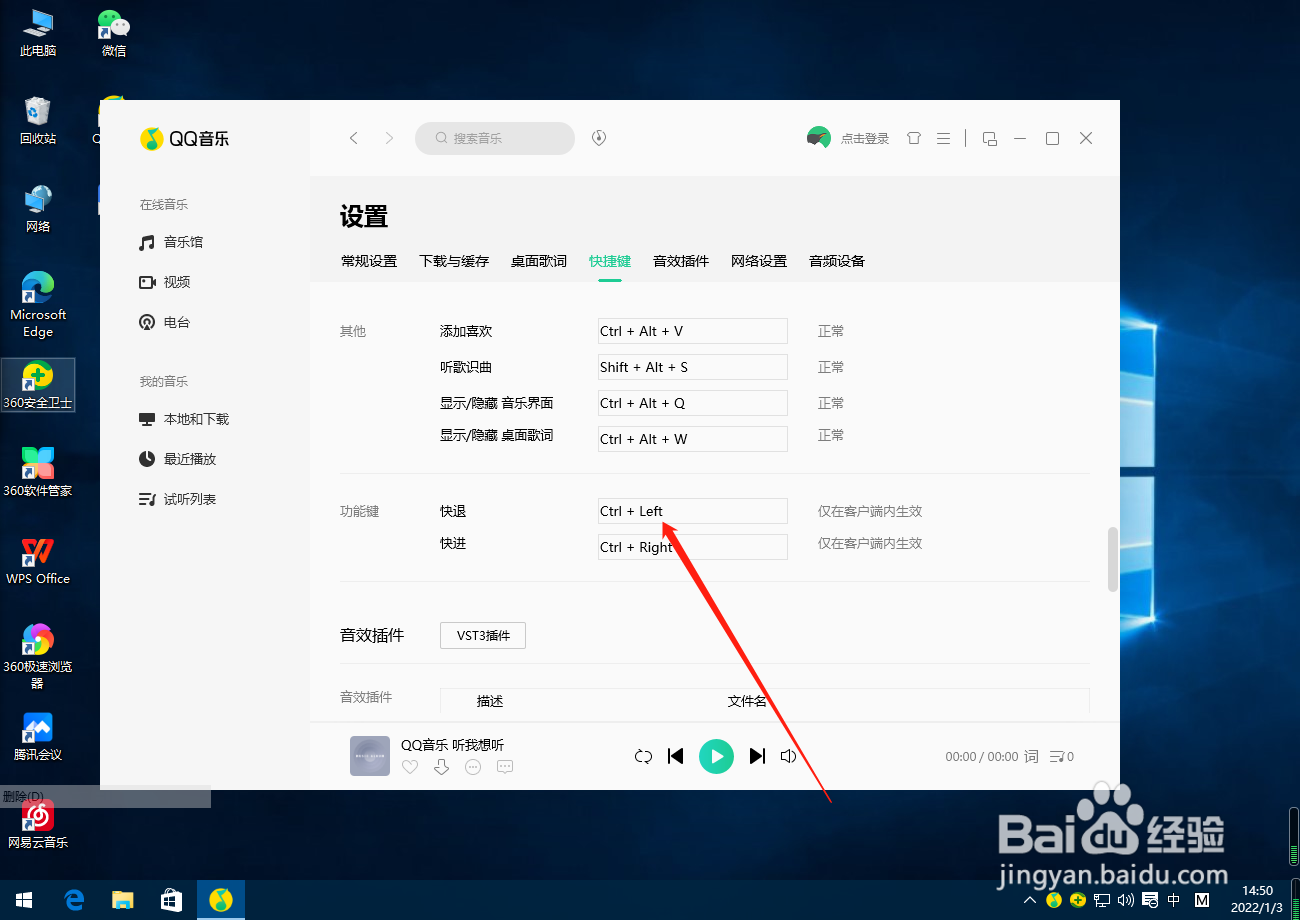
Task: Click the 快退 Ctrl + Left field
Action: [693, 511]
